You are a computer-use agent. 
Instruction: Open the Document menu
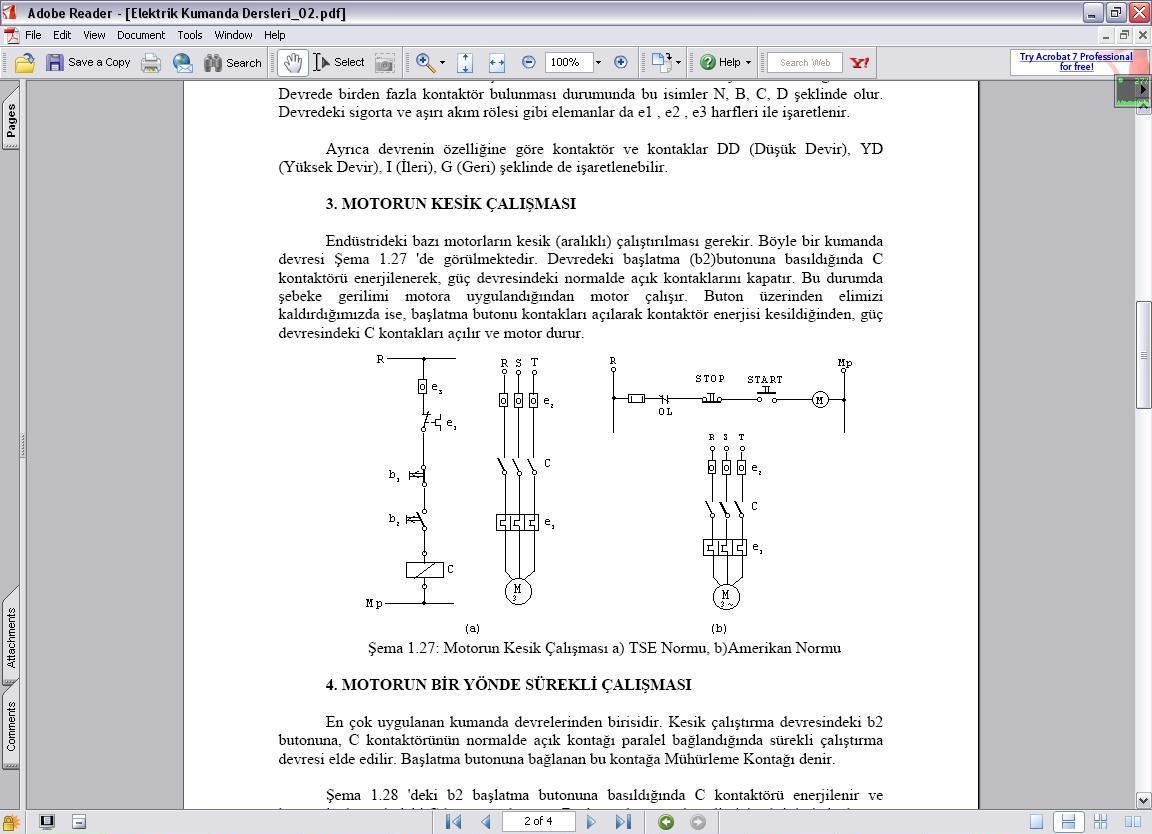(140, 34)
